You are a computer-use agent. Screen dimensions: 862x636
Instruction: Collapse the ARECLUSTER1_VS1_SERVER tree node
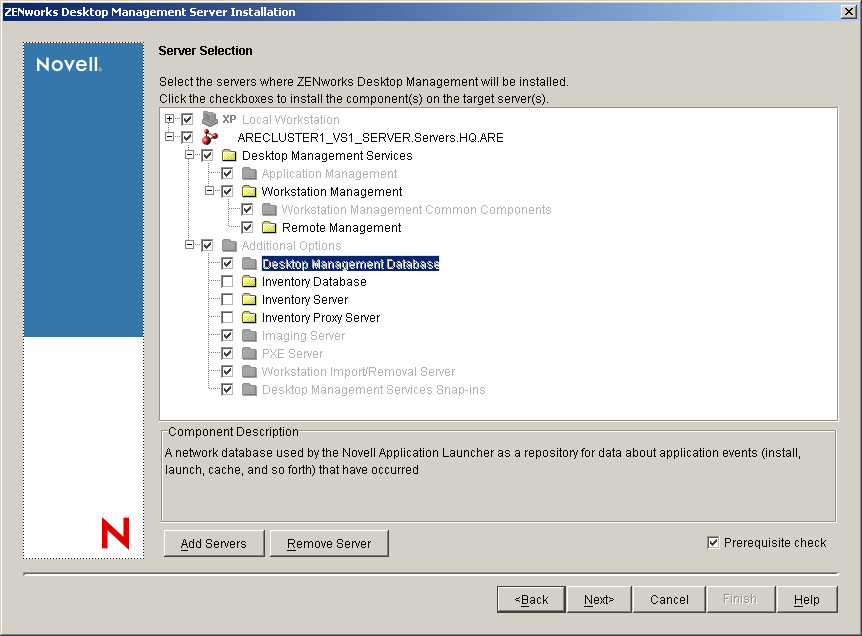click(170, 137)
